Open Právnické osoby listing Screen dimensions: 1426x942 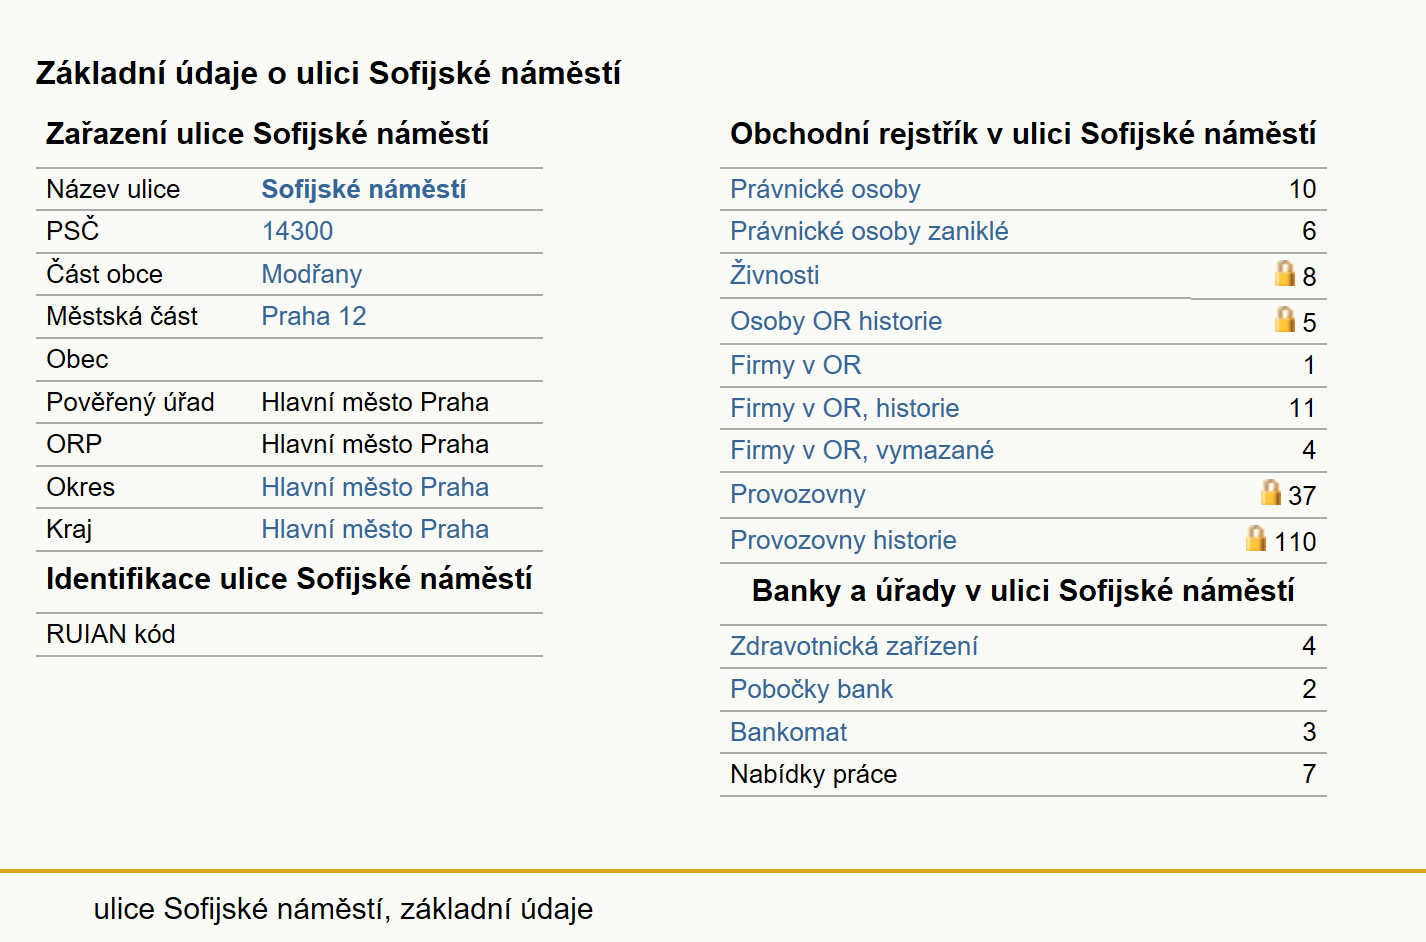(x=825, y=189)
